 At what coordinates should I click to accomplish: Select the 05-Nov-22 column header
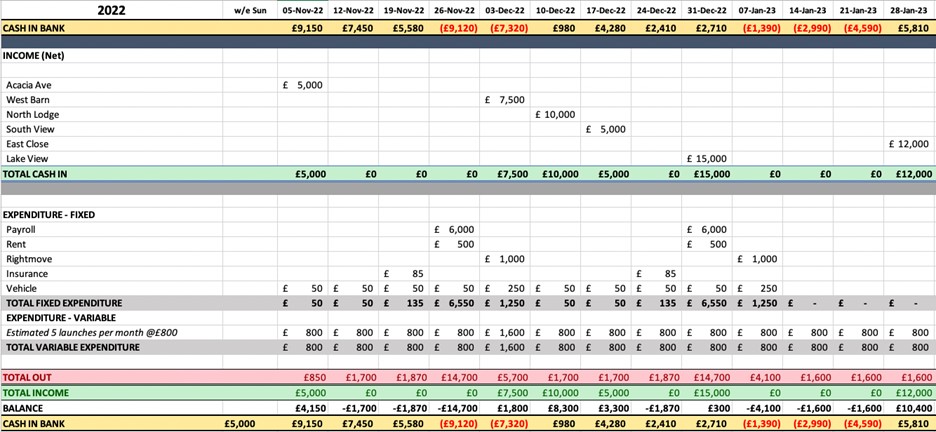click(x=303, y=10)
